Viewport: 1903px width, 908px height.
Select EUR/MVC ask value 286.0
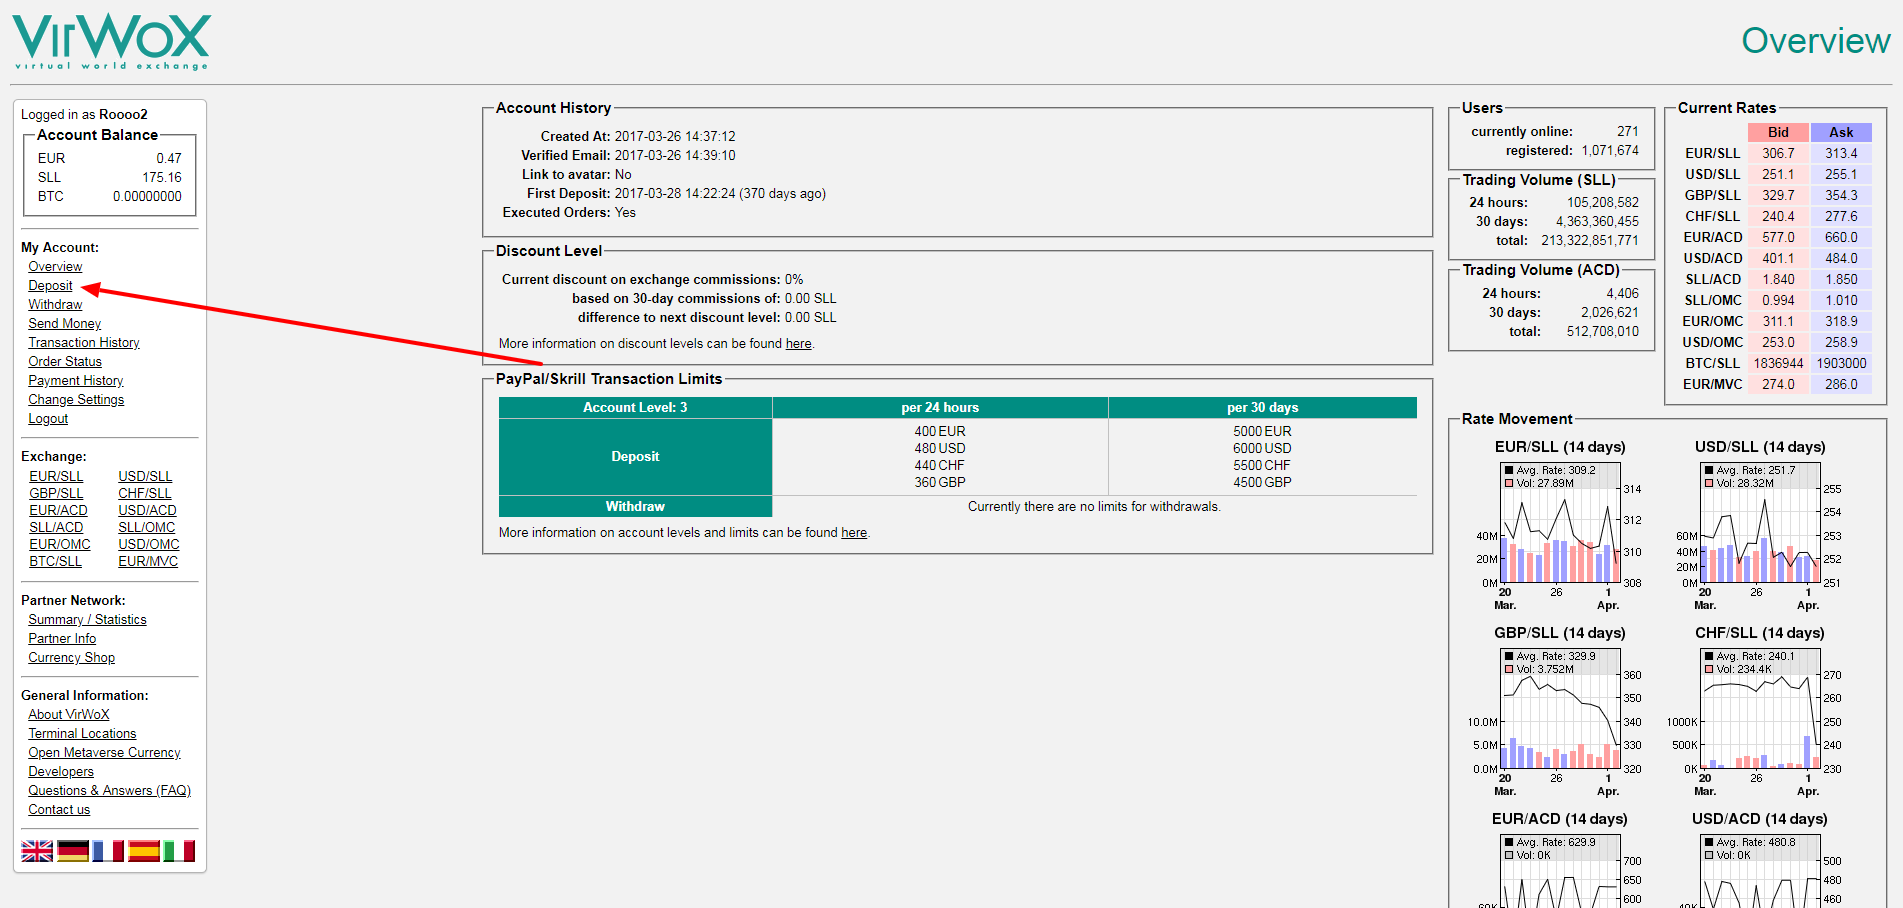click(1841, 385)
